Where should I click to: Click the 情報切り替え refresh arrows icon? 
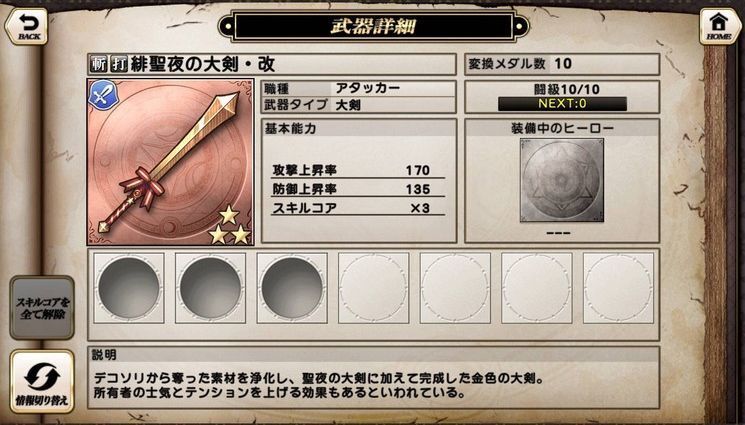tap(42, 375)
